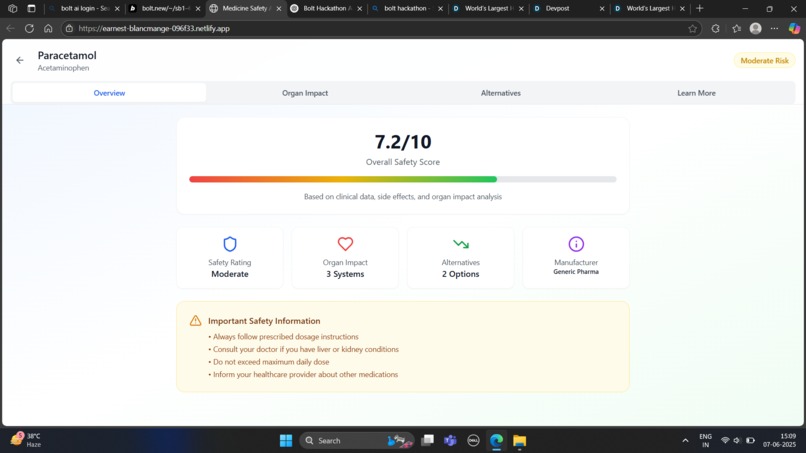The height and width of the screenshot is (453, 806).
Task: Click the browser back arrow button
Action: coord(10,29)
